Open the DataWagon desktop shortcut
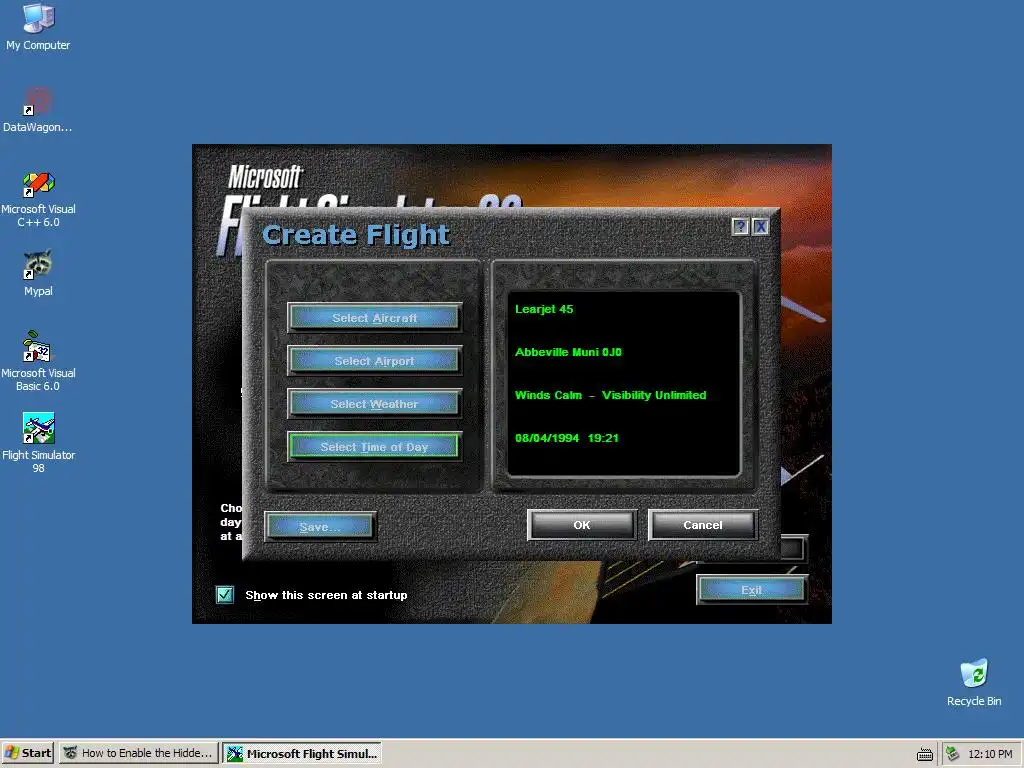This screenshot has height=768, width=1024. click(x=38, y=110)
